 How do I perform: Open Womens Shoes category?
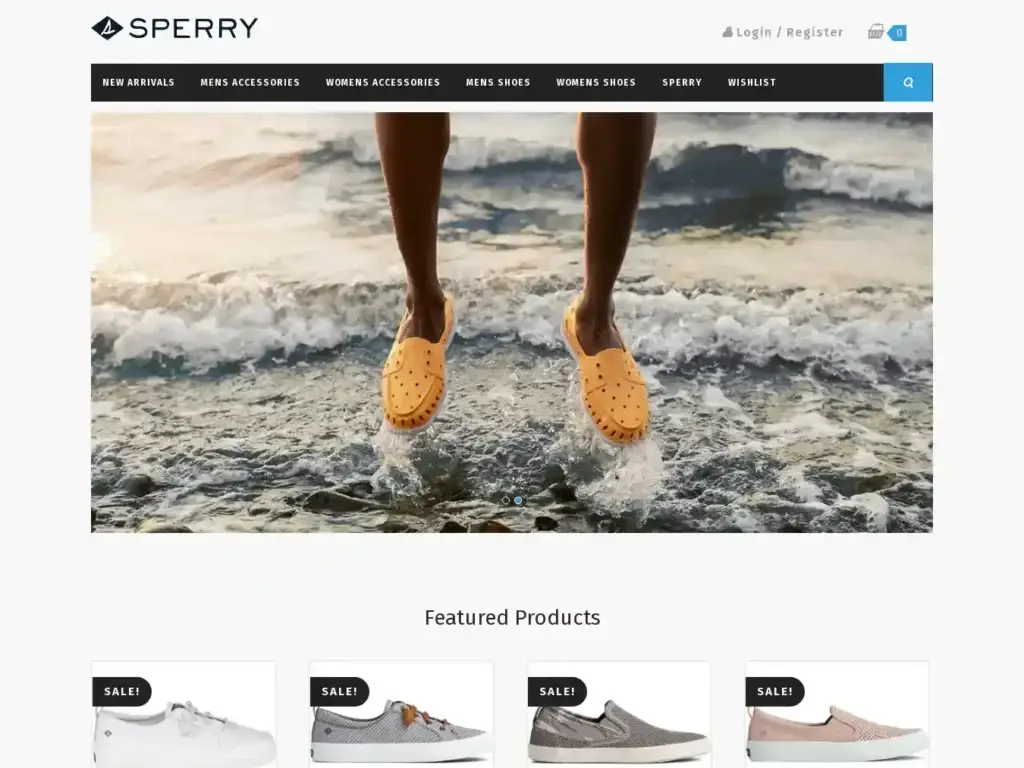596,82
